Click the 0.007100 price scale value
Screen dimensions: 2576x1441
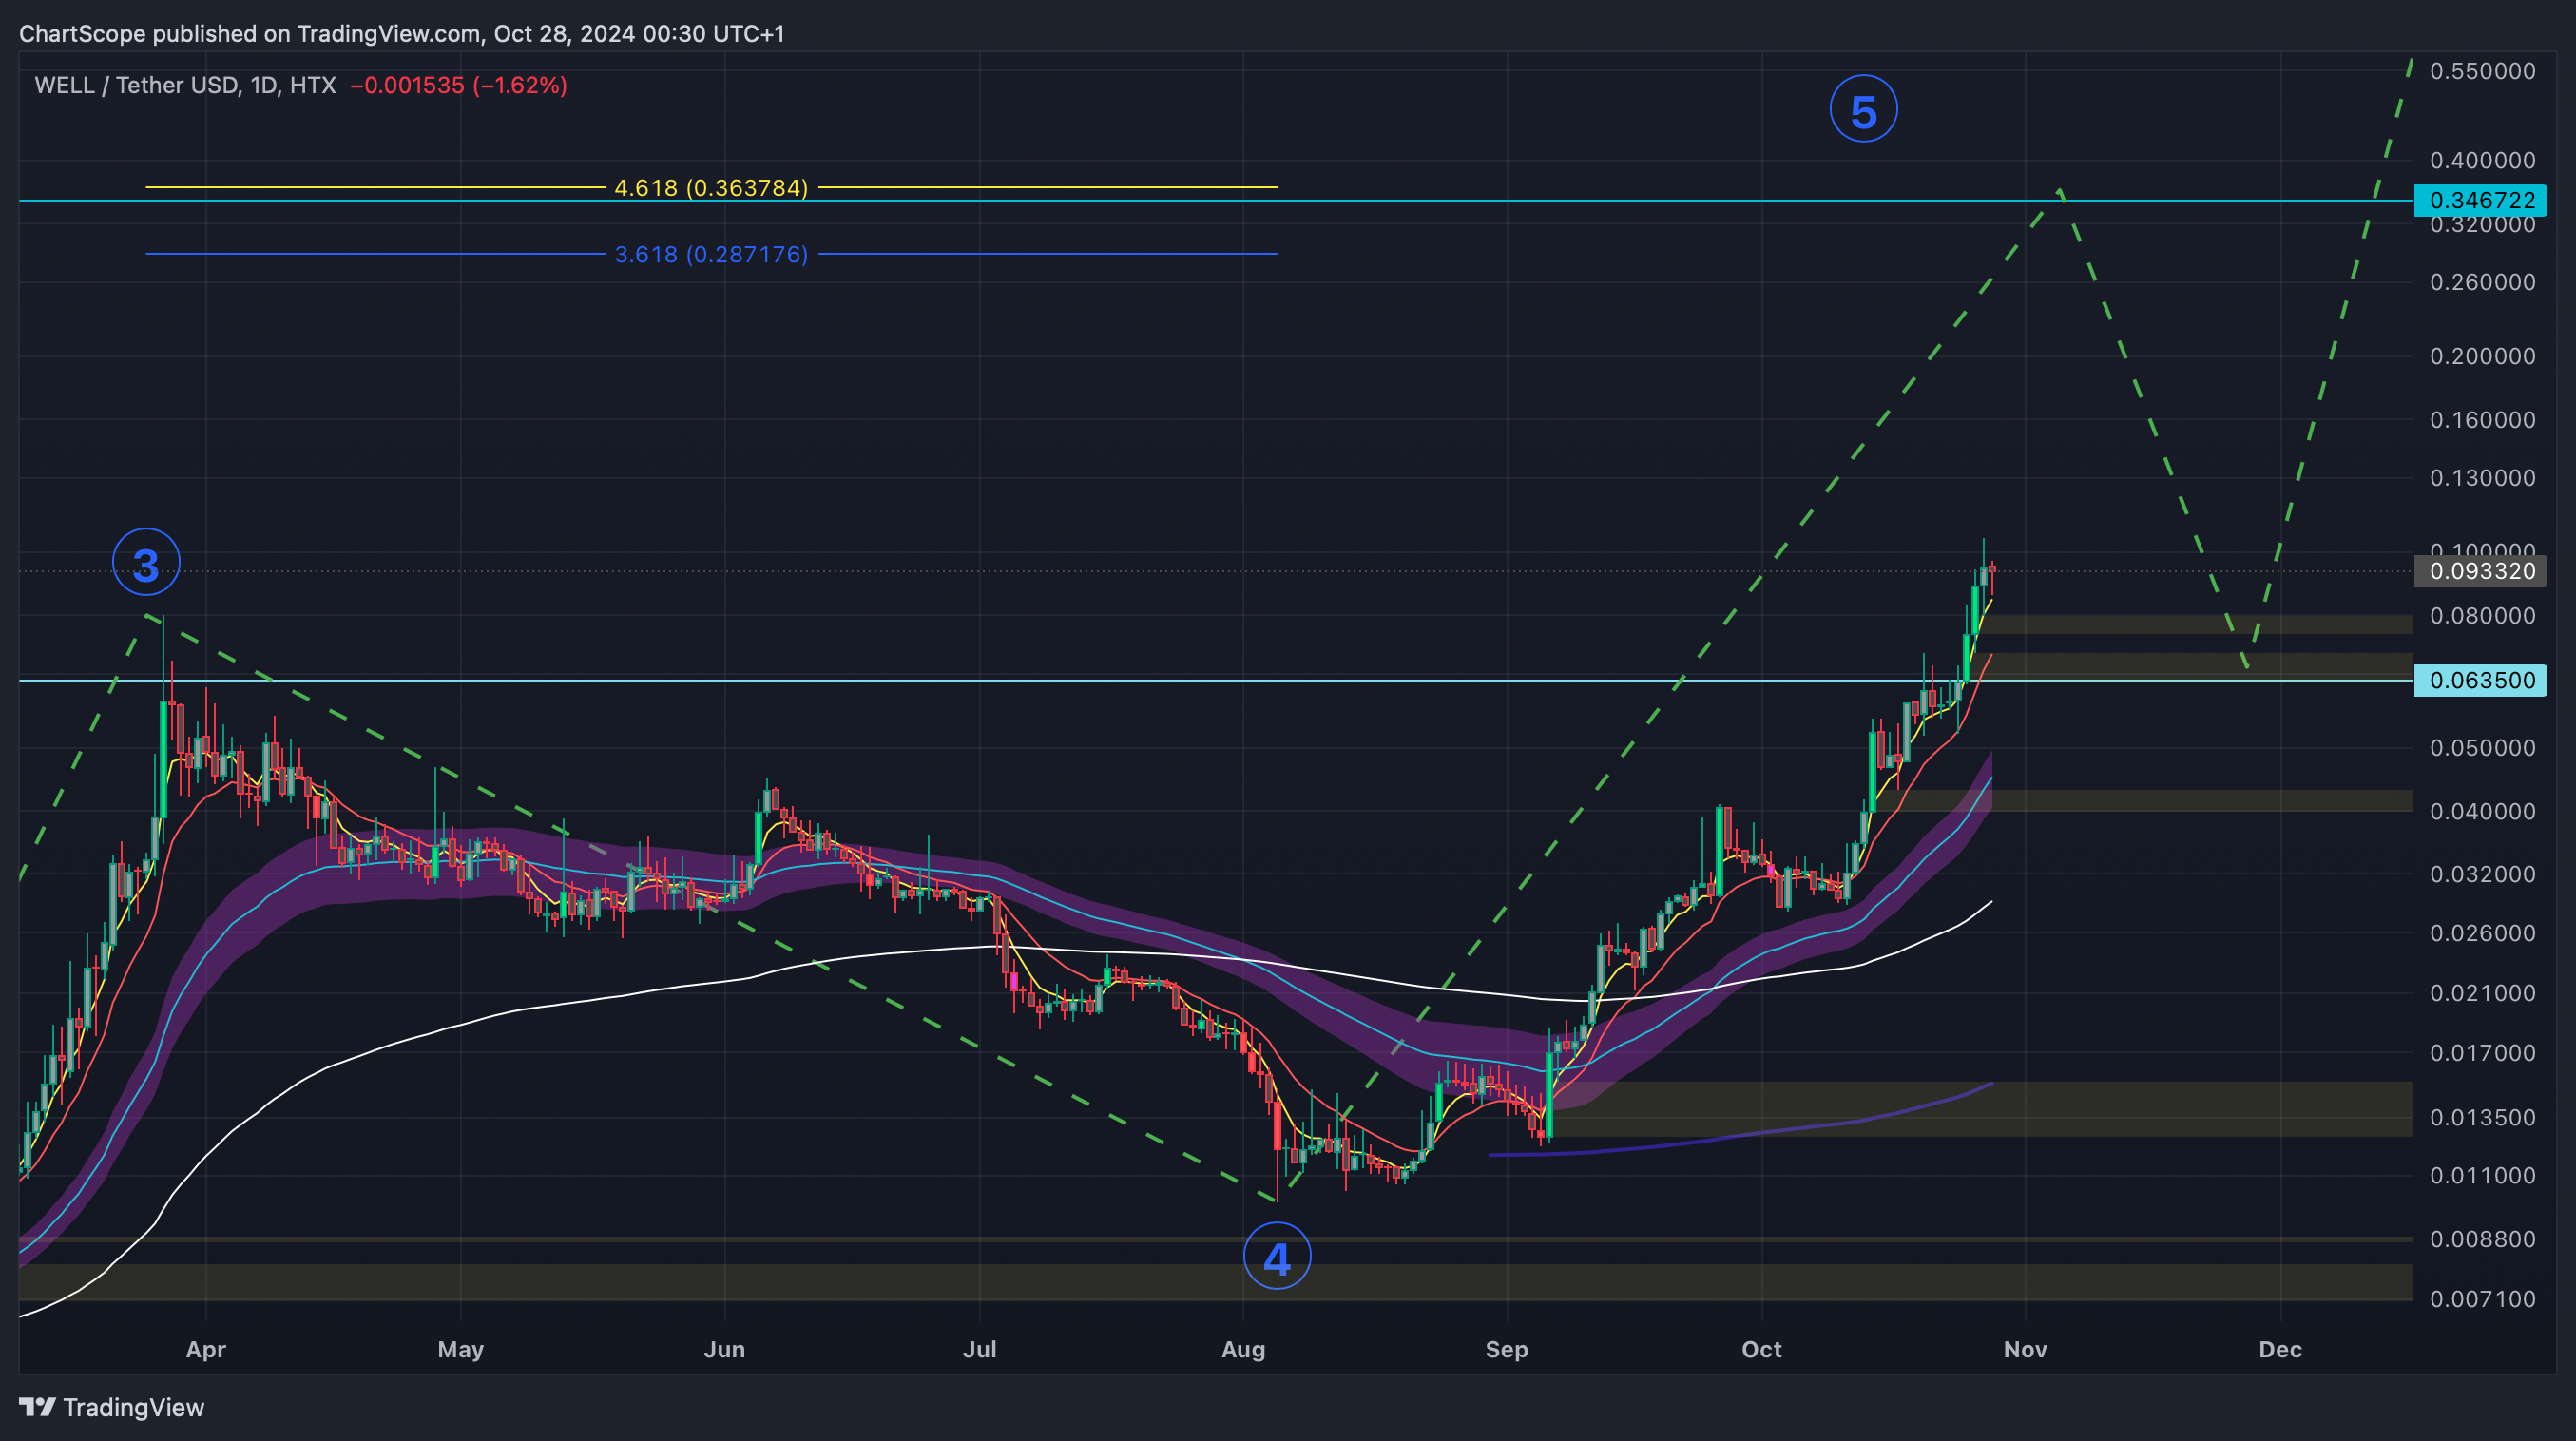(2483, 1299)
